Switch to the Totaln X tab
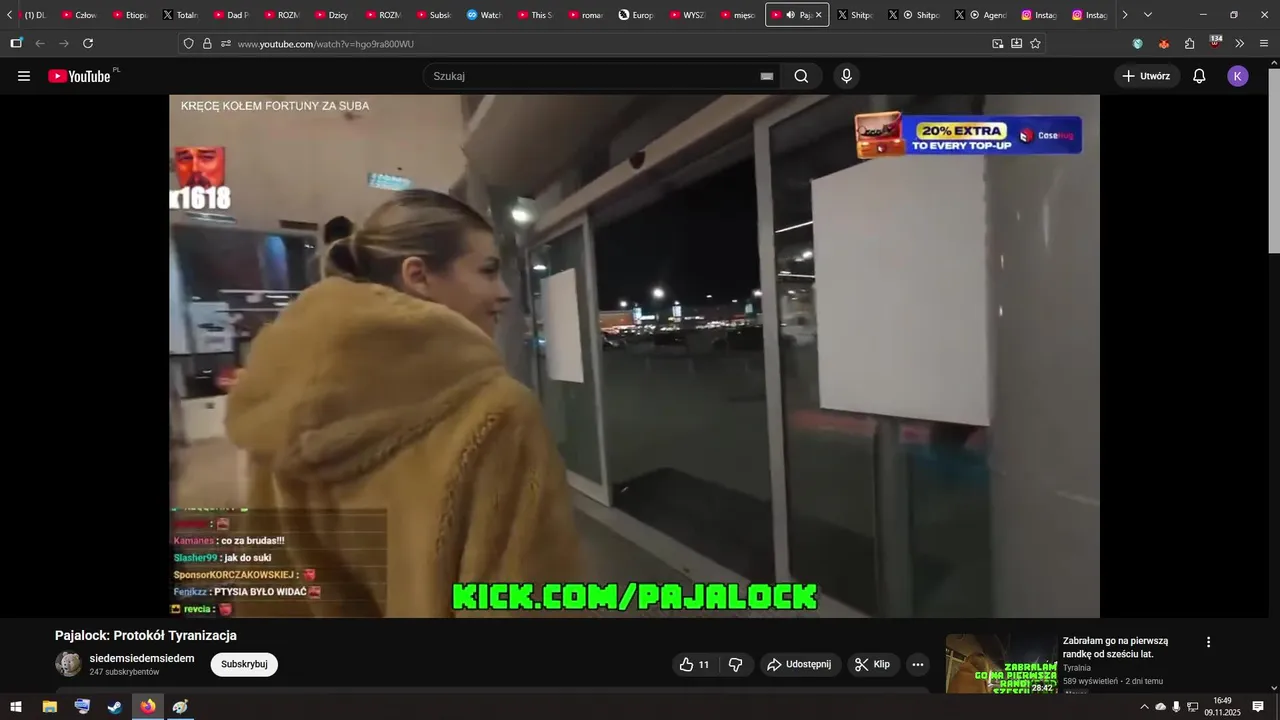Image resolution: width=1280 pixels, height=720 pixels. pyautogui.click(x=181, y=15)
